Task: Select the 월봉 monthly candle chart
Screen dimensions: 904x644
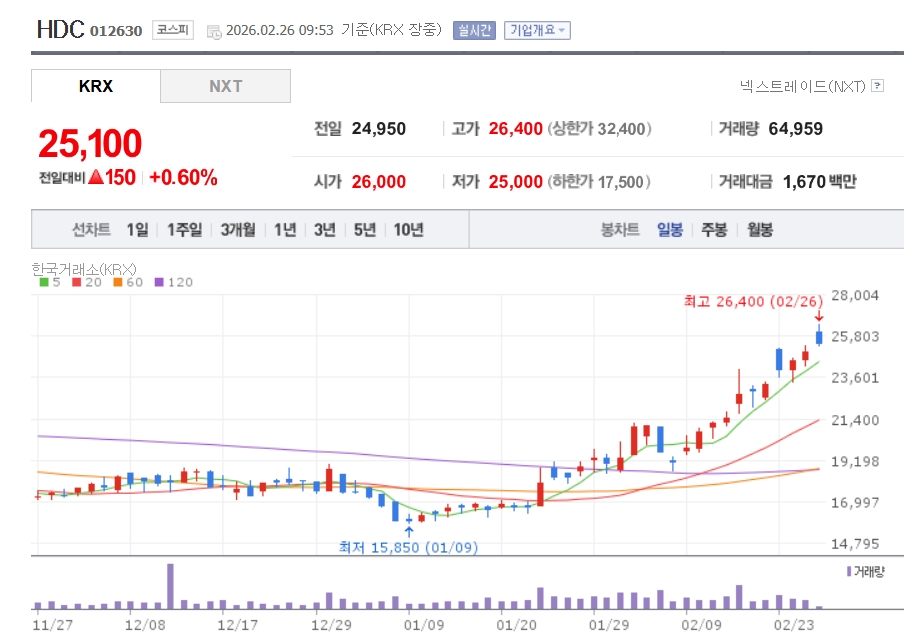Action: pos(760,229)
